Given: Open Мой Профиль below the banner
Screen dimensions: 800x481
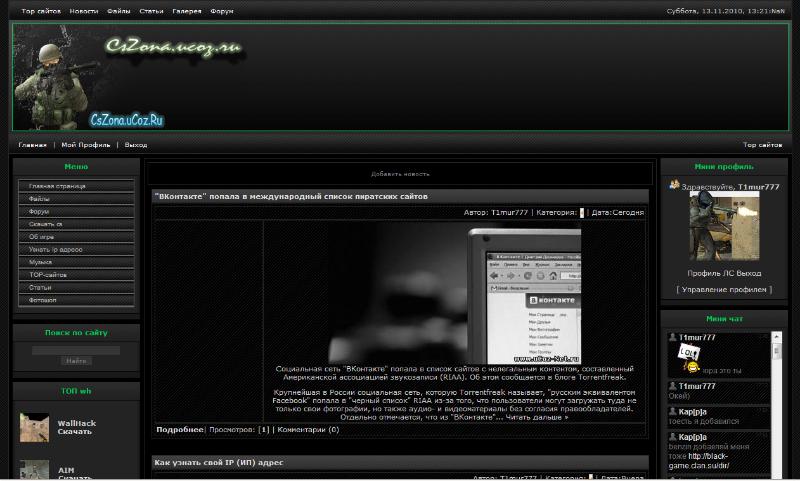Looking at the screenshot, I should (86, 145).
